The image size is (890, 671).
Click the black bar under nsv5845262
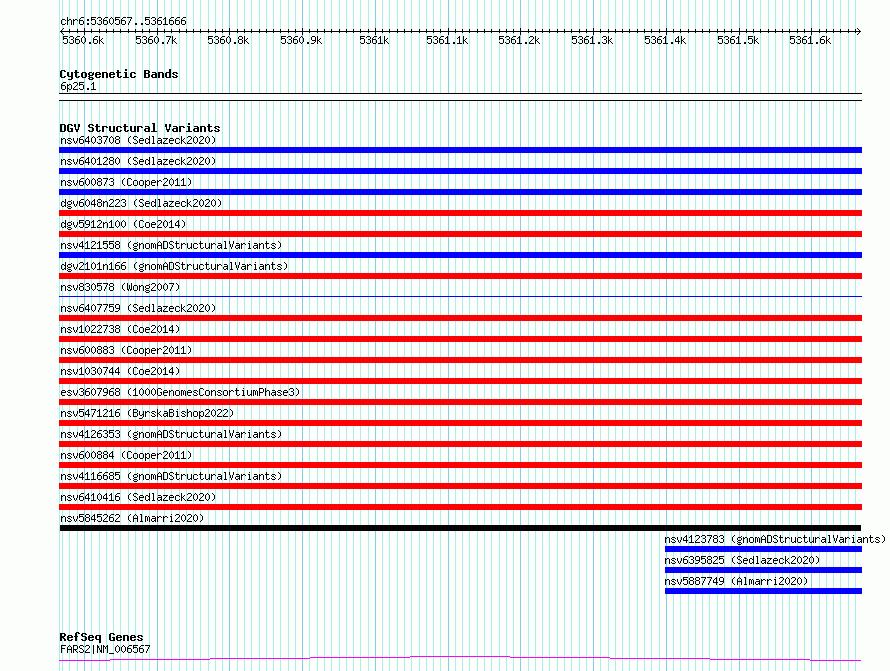460,528
